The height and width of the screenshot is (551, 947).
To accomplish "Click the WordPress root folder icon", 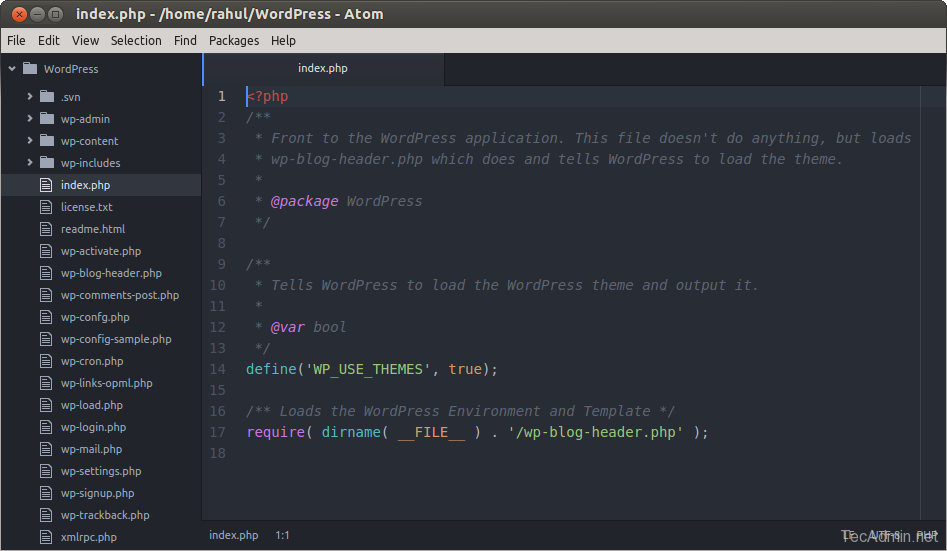I will click(x=30, y=68).
